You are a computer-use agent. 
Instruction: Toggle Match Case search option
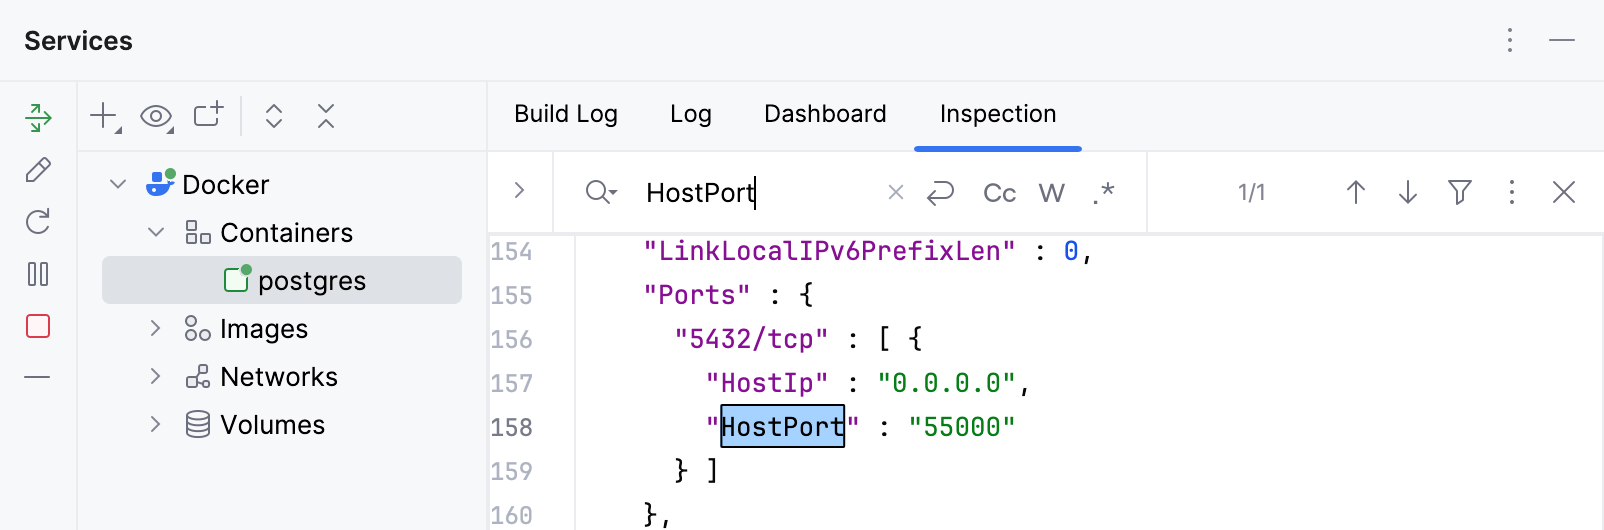tap(999, 193)
